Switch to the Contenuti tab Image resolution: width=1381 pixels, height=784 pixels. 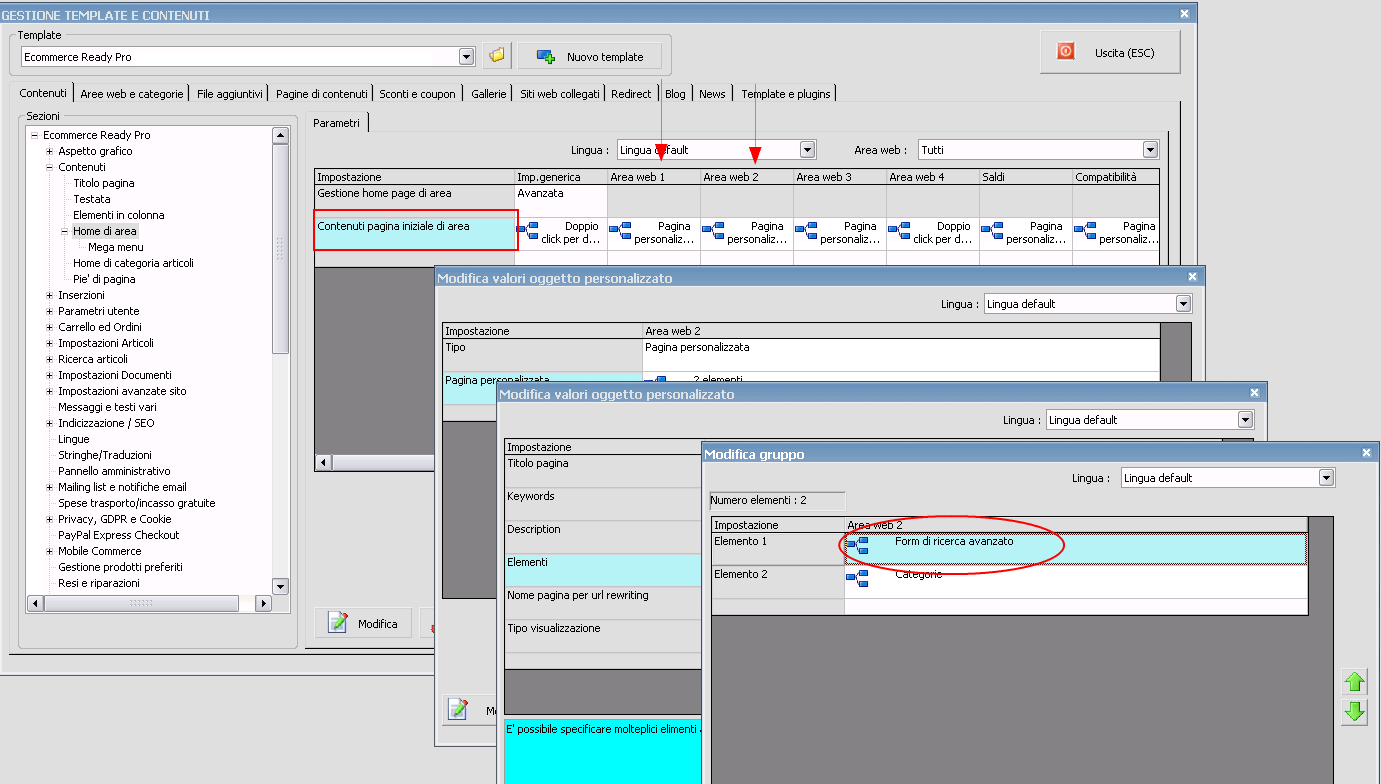pos(43,93)
